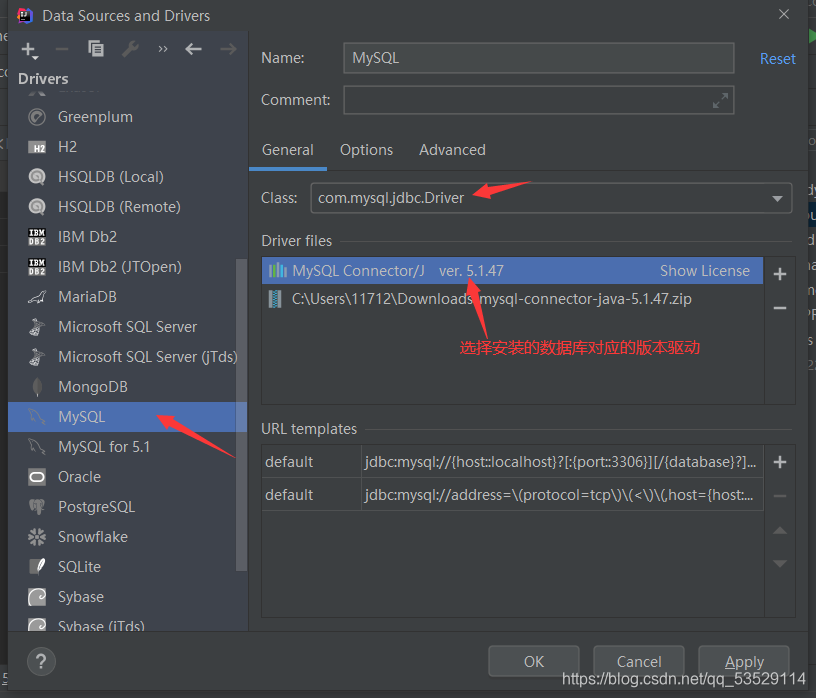Add a driver file with plus
816x698 pixels.
point(780,274)
